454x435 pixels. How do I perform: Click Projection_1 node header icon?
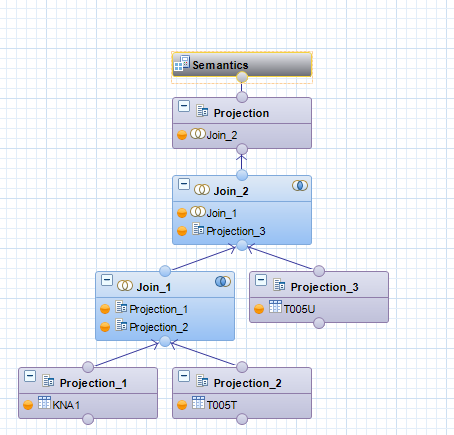pos(48,381)
